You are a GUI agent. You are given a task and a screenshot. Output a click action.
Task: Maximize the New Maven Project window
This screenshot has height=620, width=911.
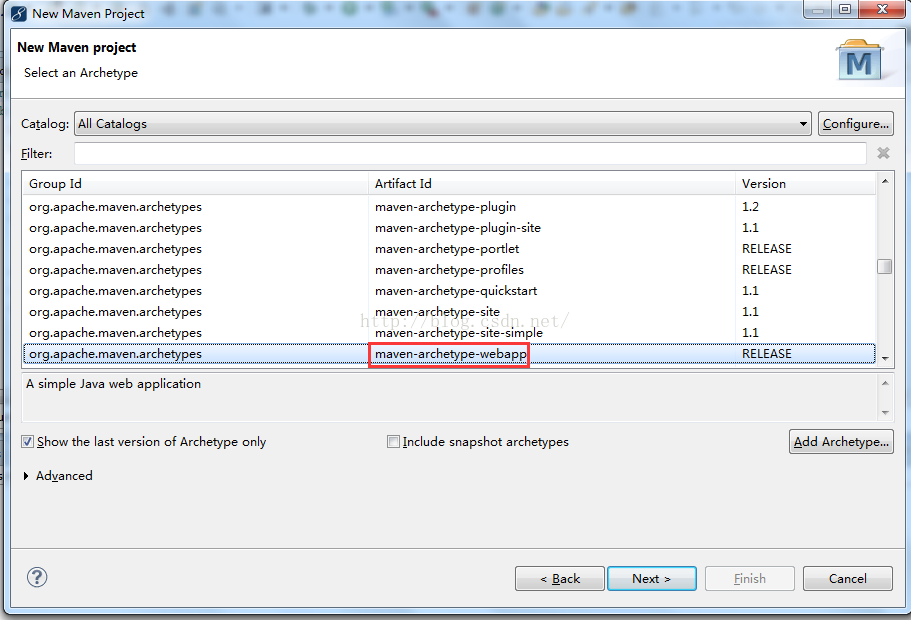(x=845, y=9)
